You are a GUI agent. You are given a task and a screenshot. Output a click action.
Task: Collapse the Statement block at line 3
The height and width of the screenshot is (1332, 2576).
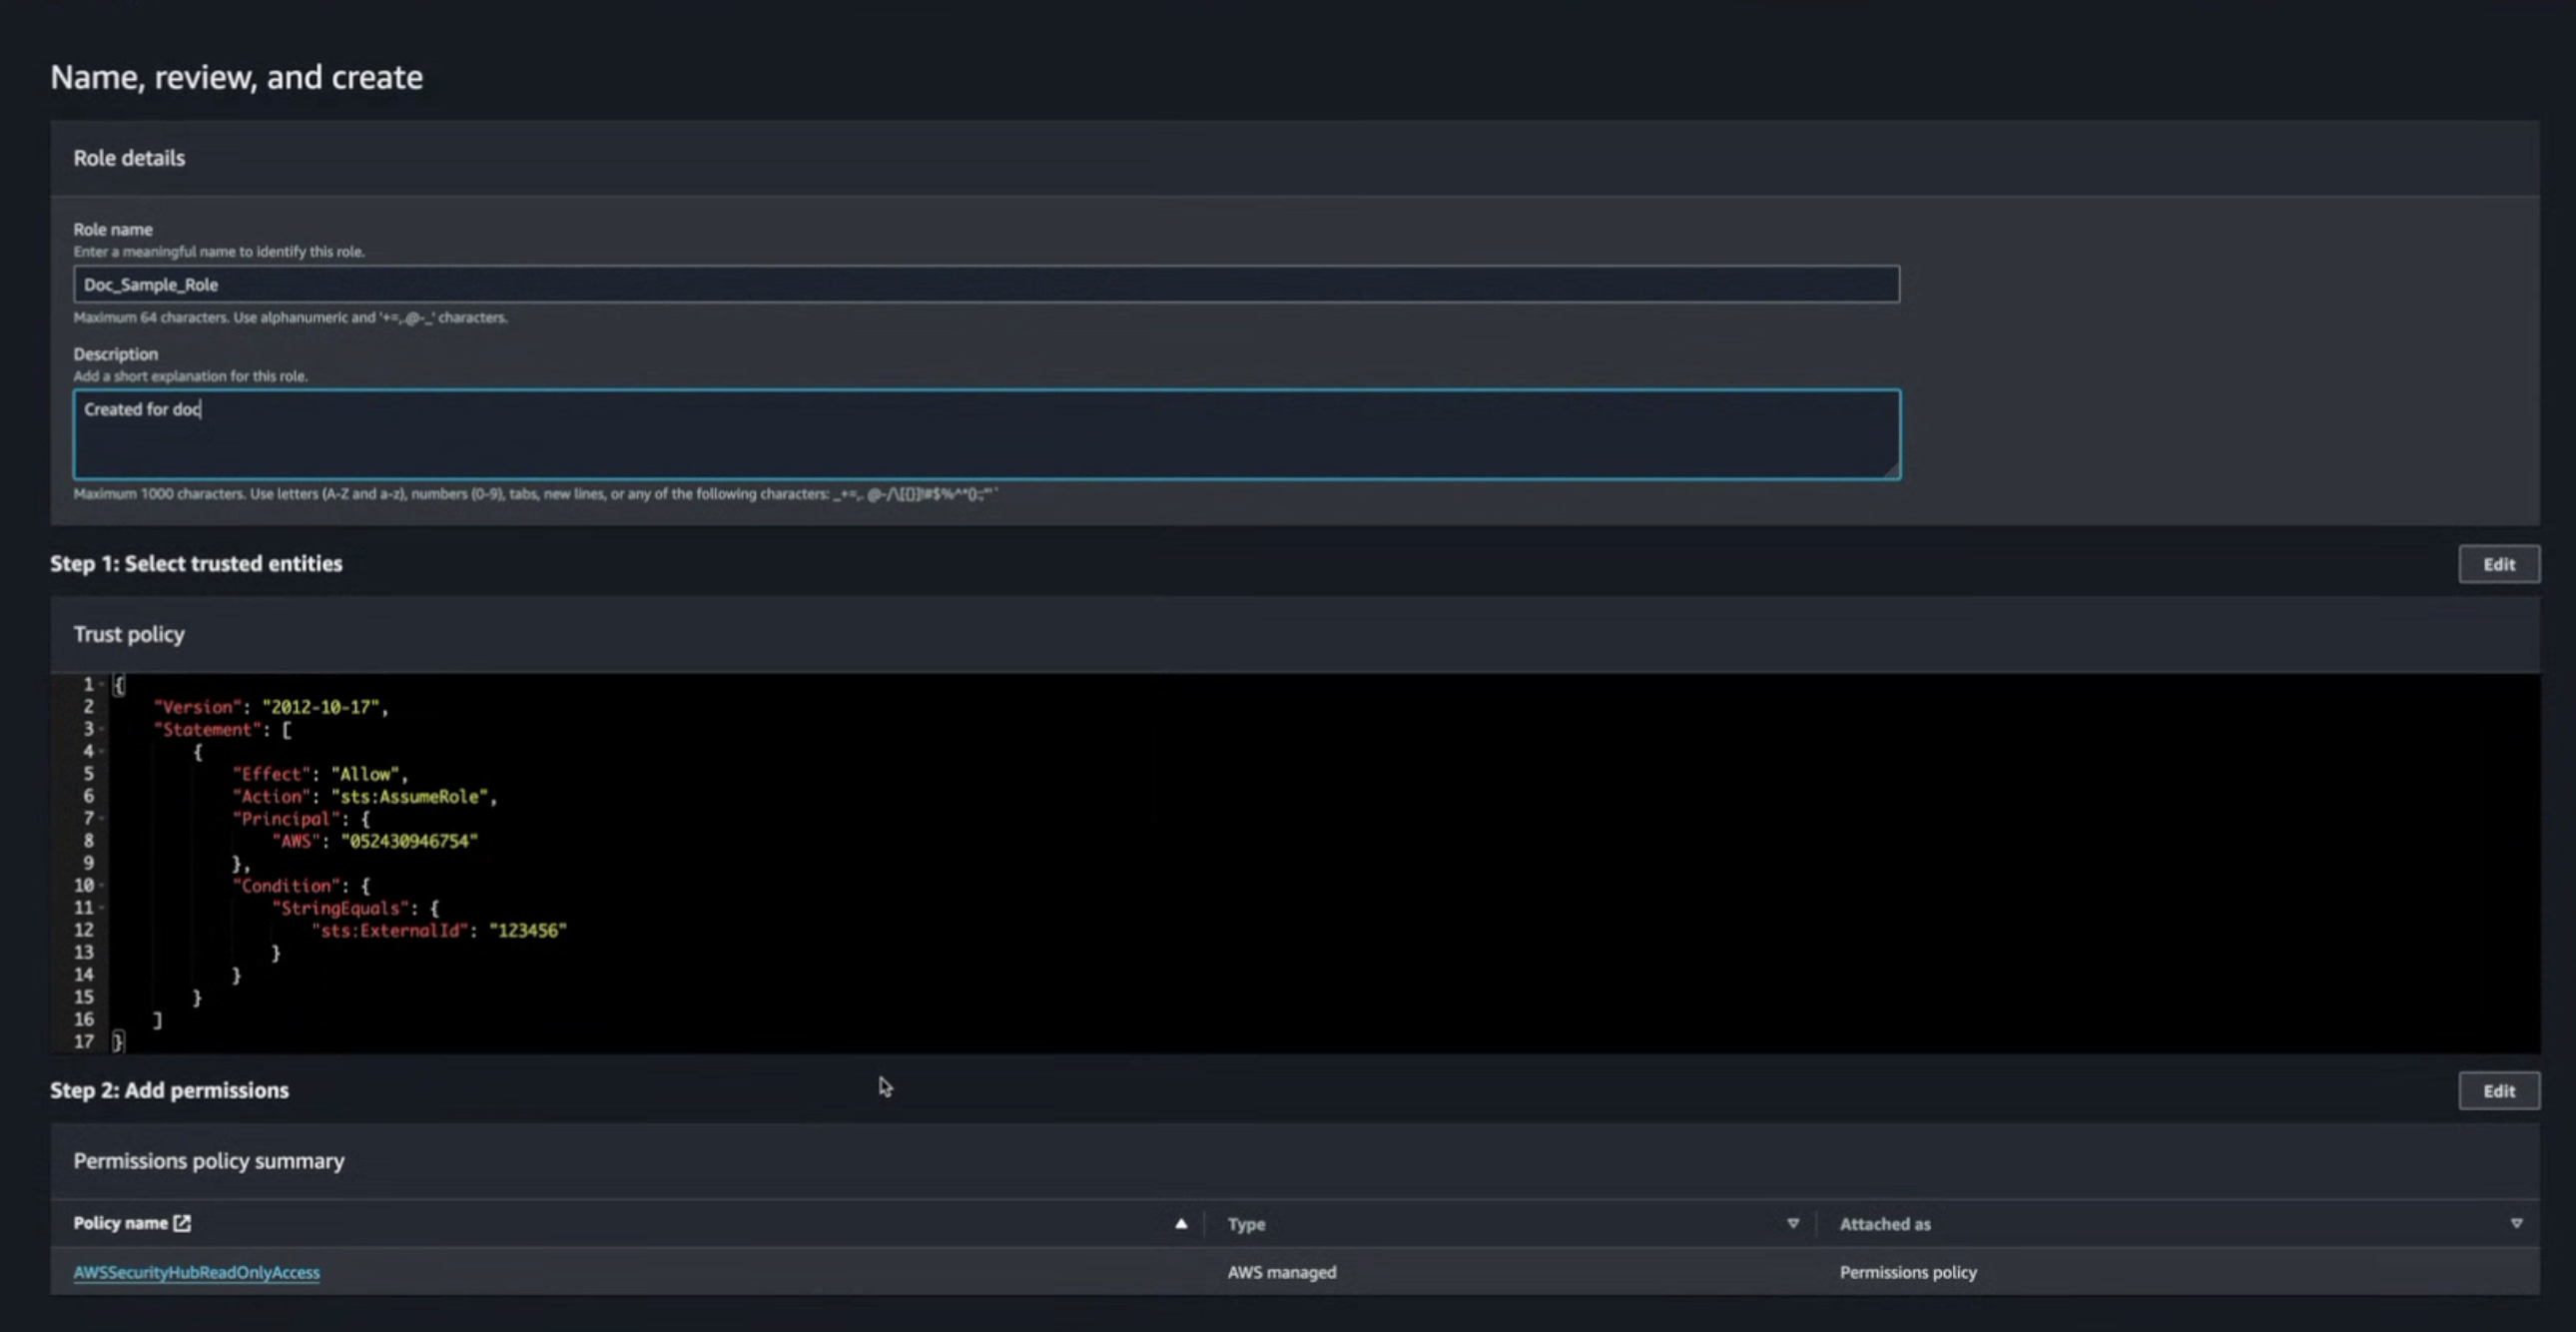tap(103, 730)
